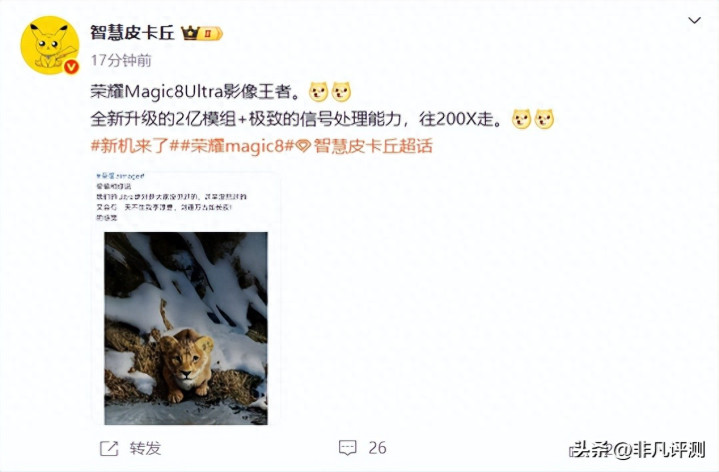
Task: Click the last doge emoji after 200X走
Action: (544, 119)
